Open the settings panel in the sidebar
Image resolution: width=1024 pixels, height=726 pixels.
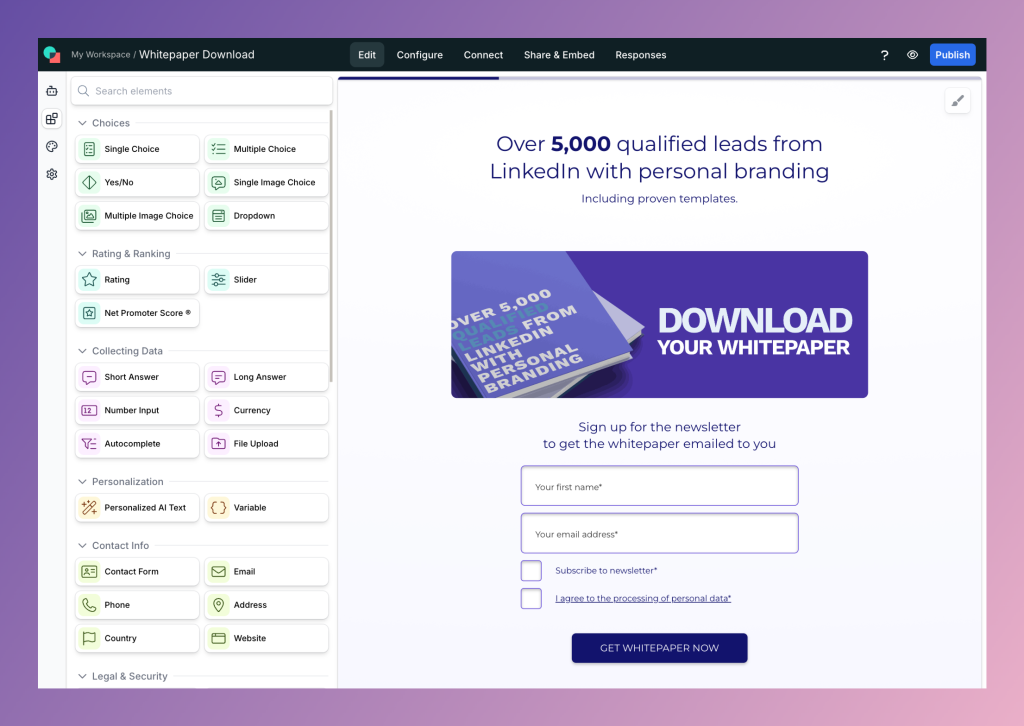click(51, 174)
